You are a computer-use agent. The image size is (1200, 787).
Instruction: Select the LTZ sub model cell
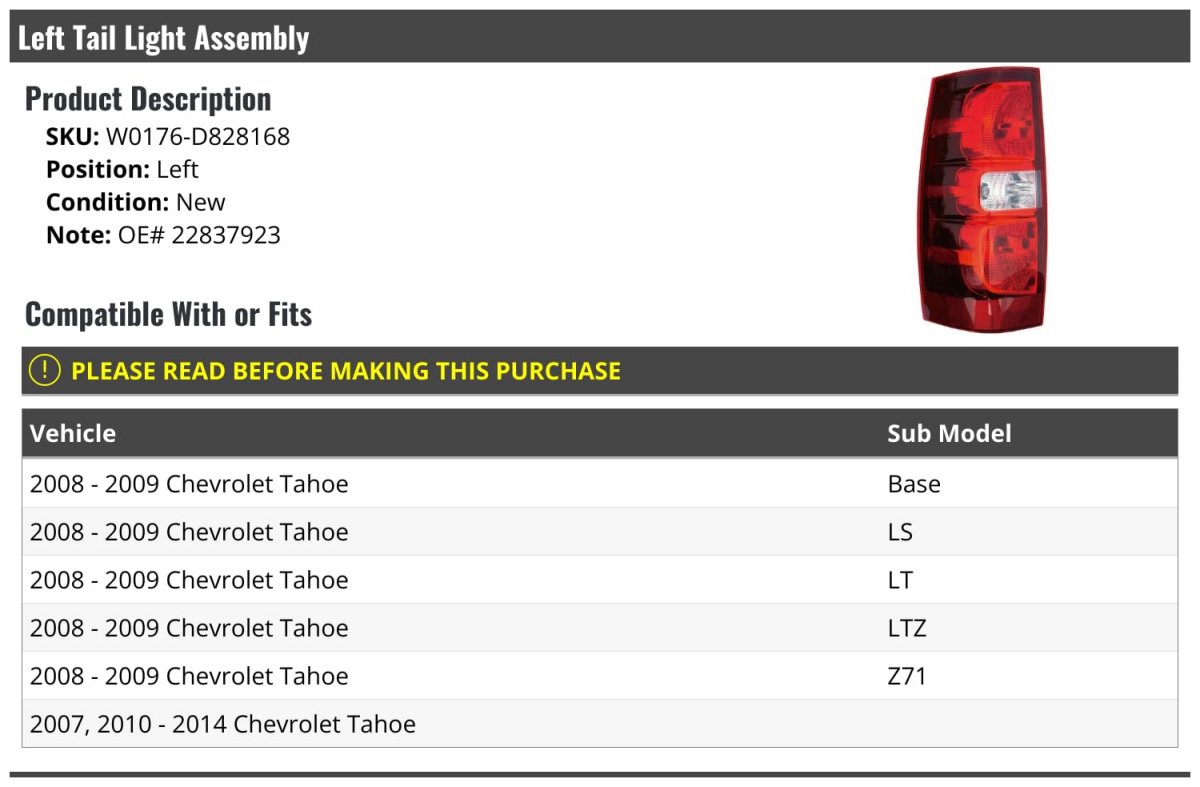point(907,628)
